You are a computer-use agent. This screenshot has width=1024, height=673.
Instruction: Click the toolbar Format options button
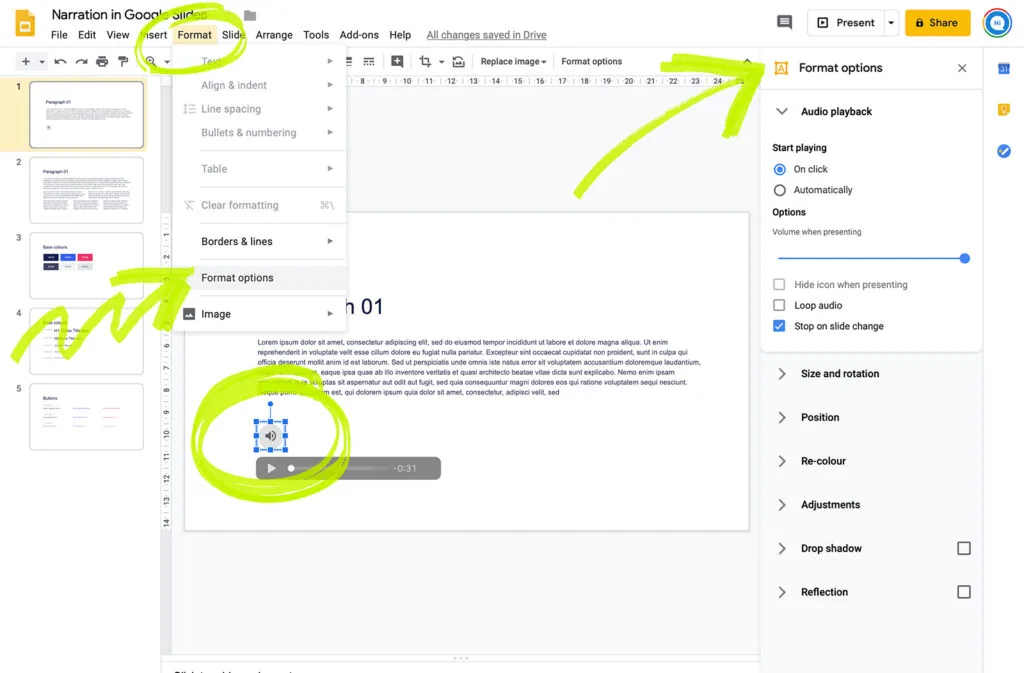591,61
